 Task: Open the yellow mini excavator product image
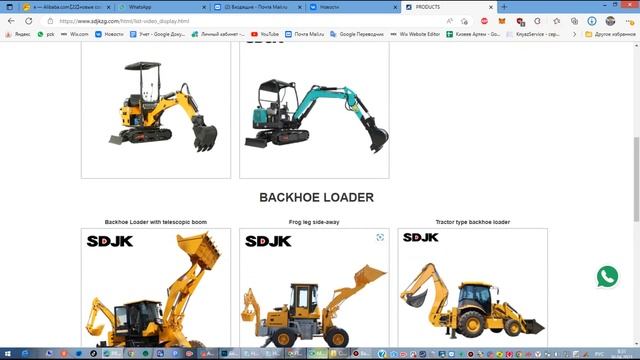[x=156, y=109]
